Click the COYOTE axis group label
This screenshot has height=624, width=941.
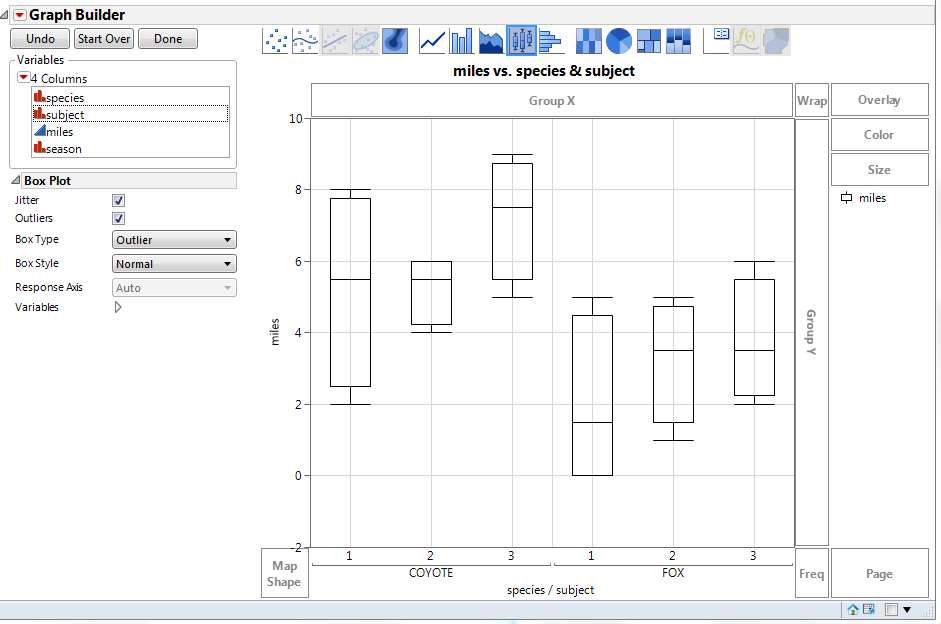431,572
